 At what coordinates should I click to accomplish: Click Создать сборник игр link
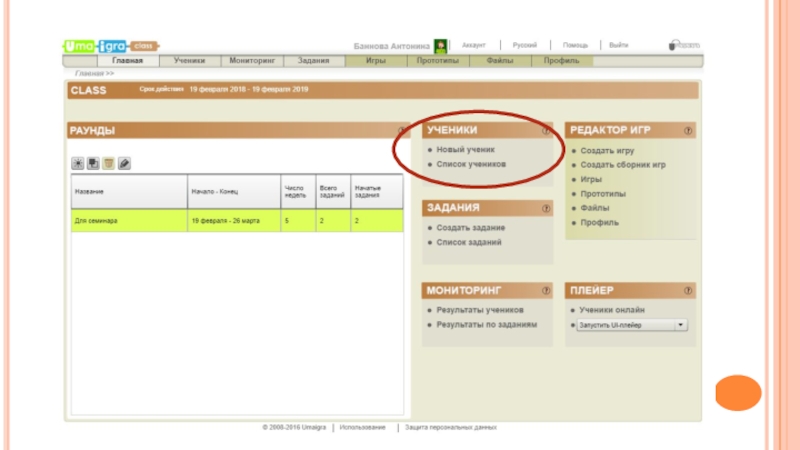pos(623,165)
